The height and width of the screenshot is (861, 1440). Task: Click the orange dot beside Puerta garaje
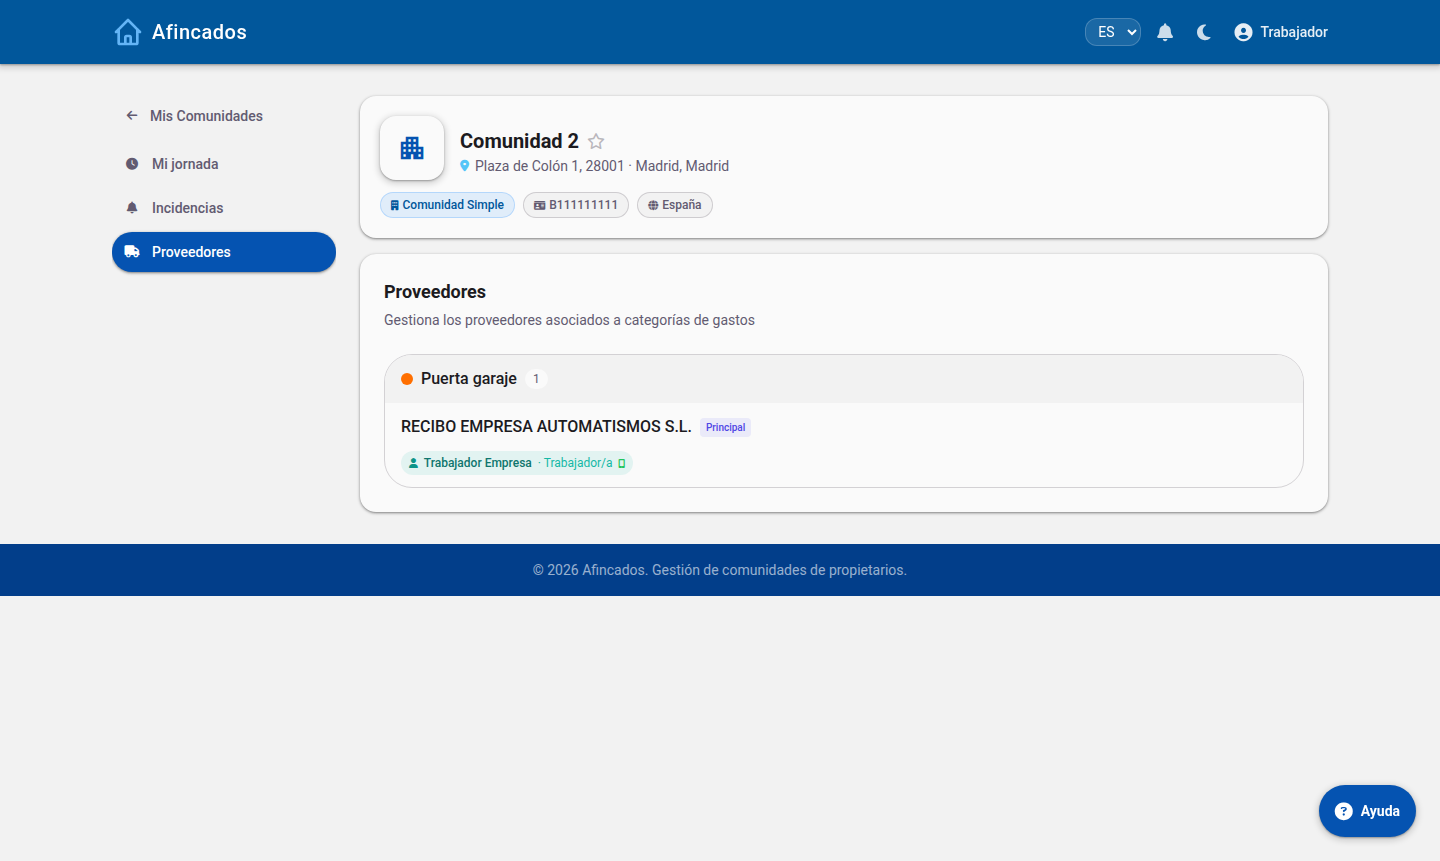(x=407, y=379)
